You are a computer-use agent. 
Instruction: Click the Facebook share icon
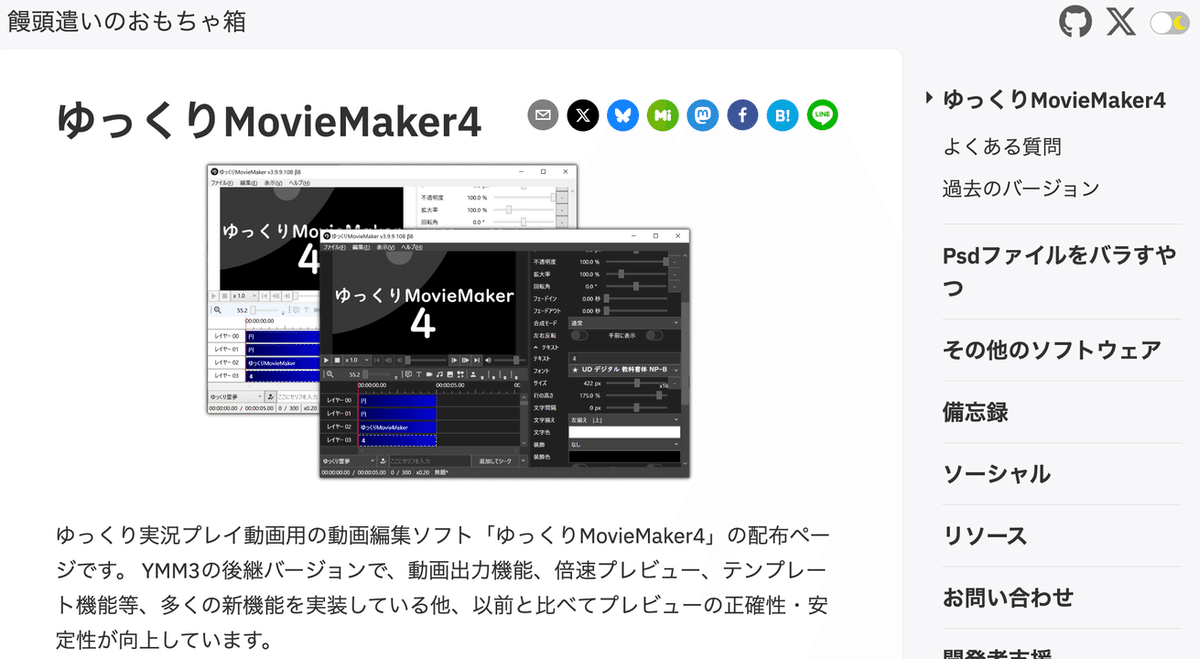743,115
